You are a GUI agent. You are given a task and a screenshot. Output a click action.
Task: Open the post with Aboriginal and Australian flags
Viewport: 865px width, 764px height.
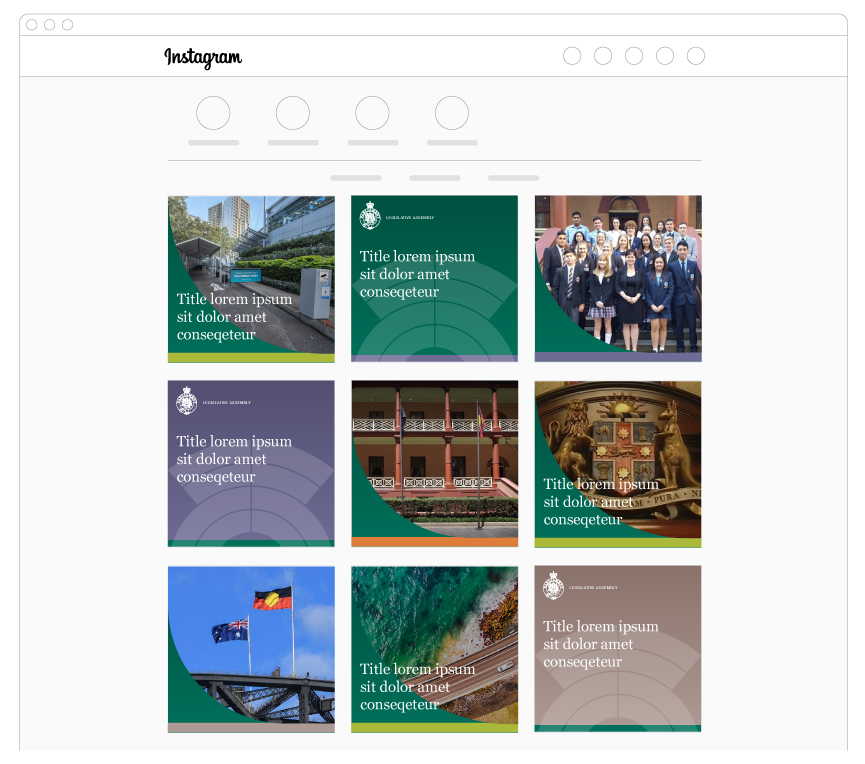251,649
